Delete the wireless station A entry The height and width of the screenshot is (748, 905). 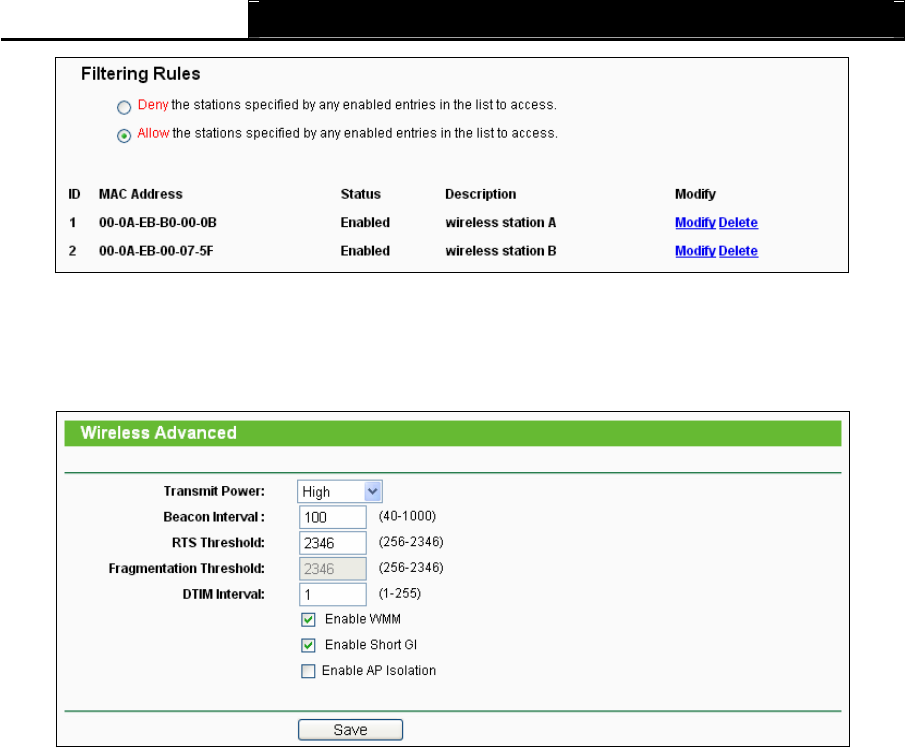(x=738, y=223)
